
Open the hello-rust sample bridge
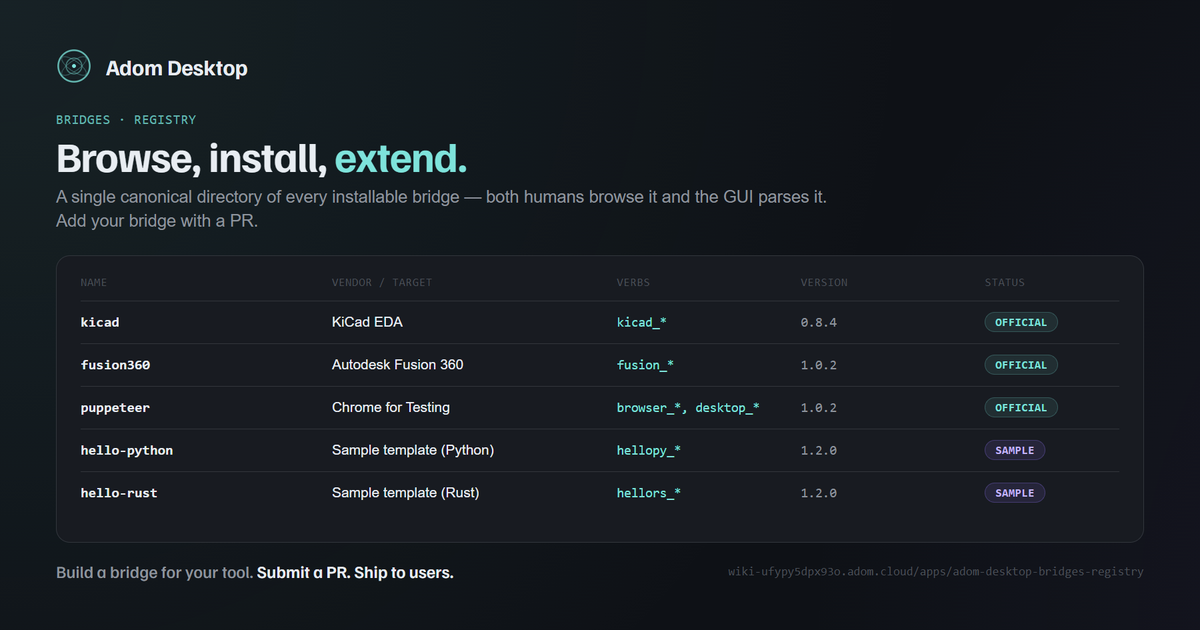pyautogui.click(x=119, y=493)
